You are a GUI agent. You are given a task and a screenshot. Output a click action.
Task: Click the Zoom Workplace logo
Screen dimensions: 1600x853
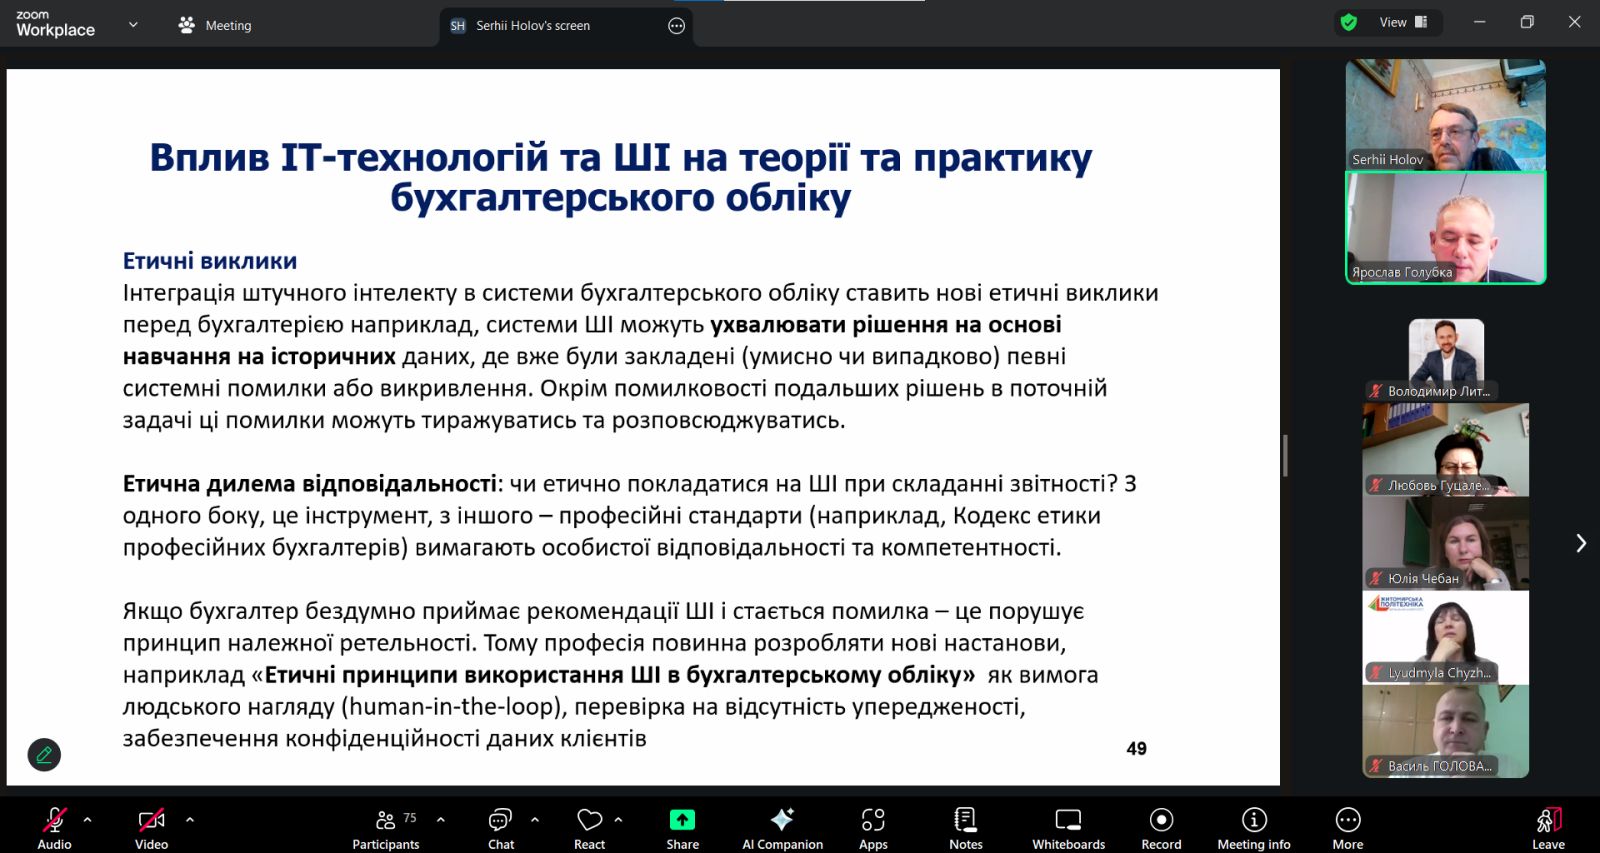[x=55, y=24]
